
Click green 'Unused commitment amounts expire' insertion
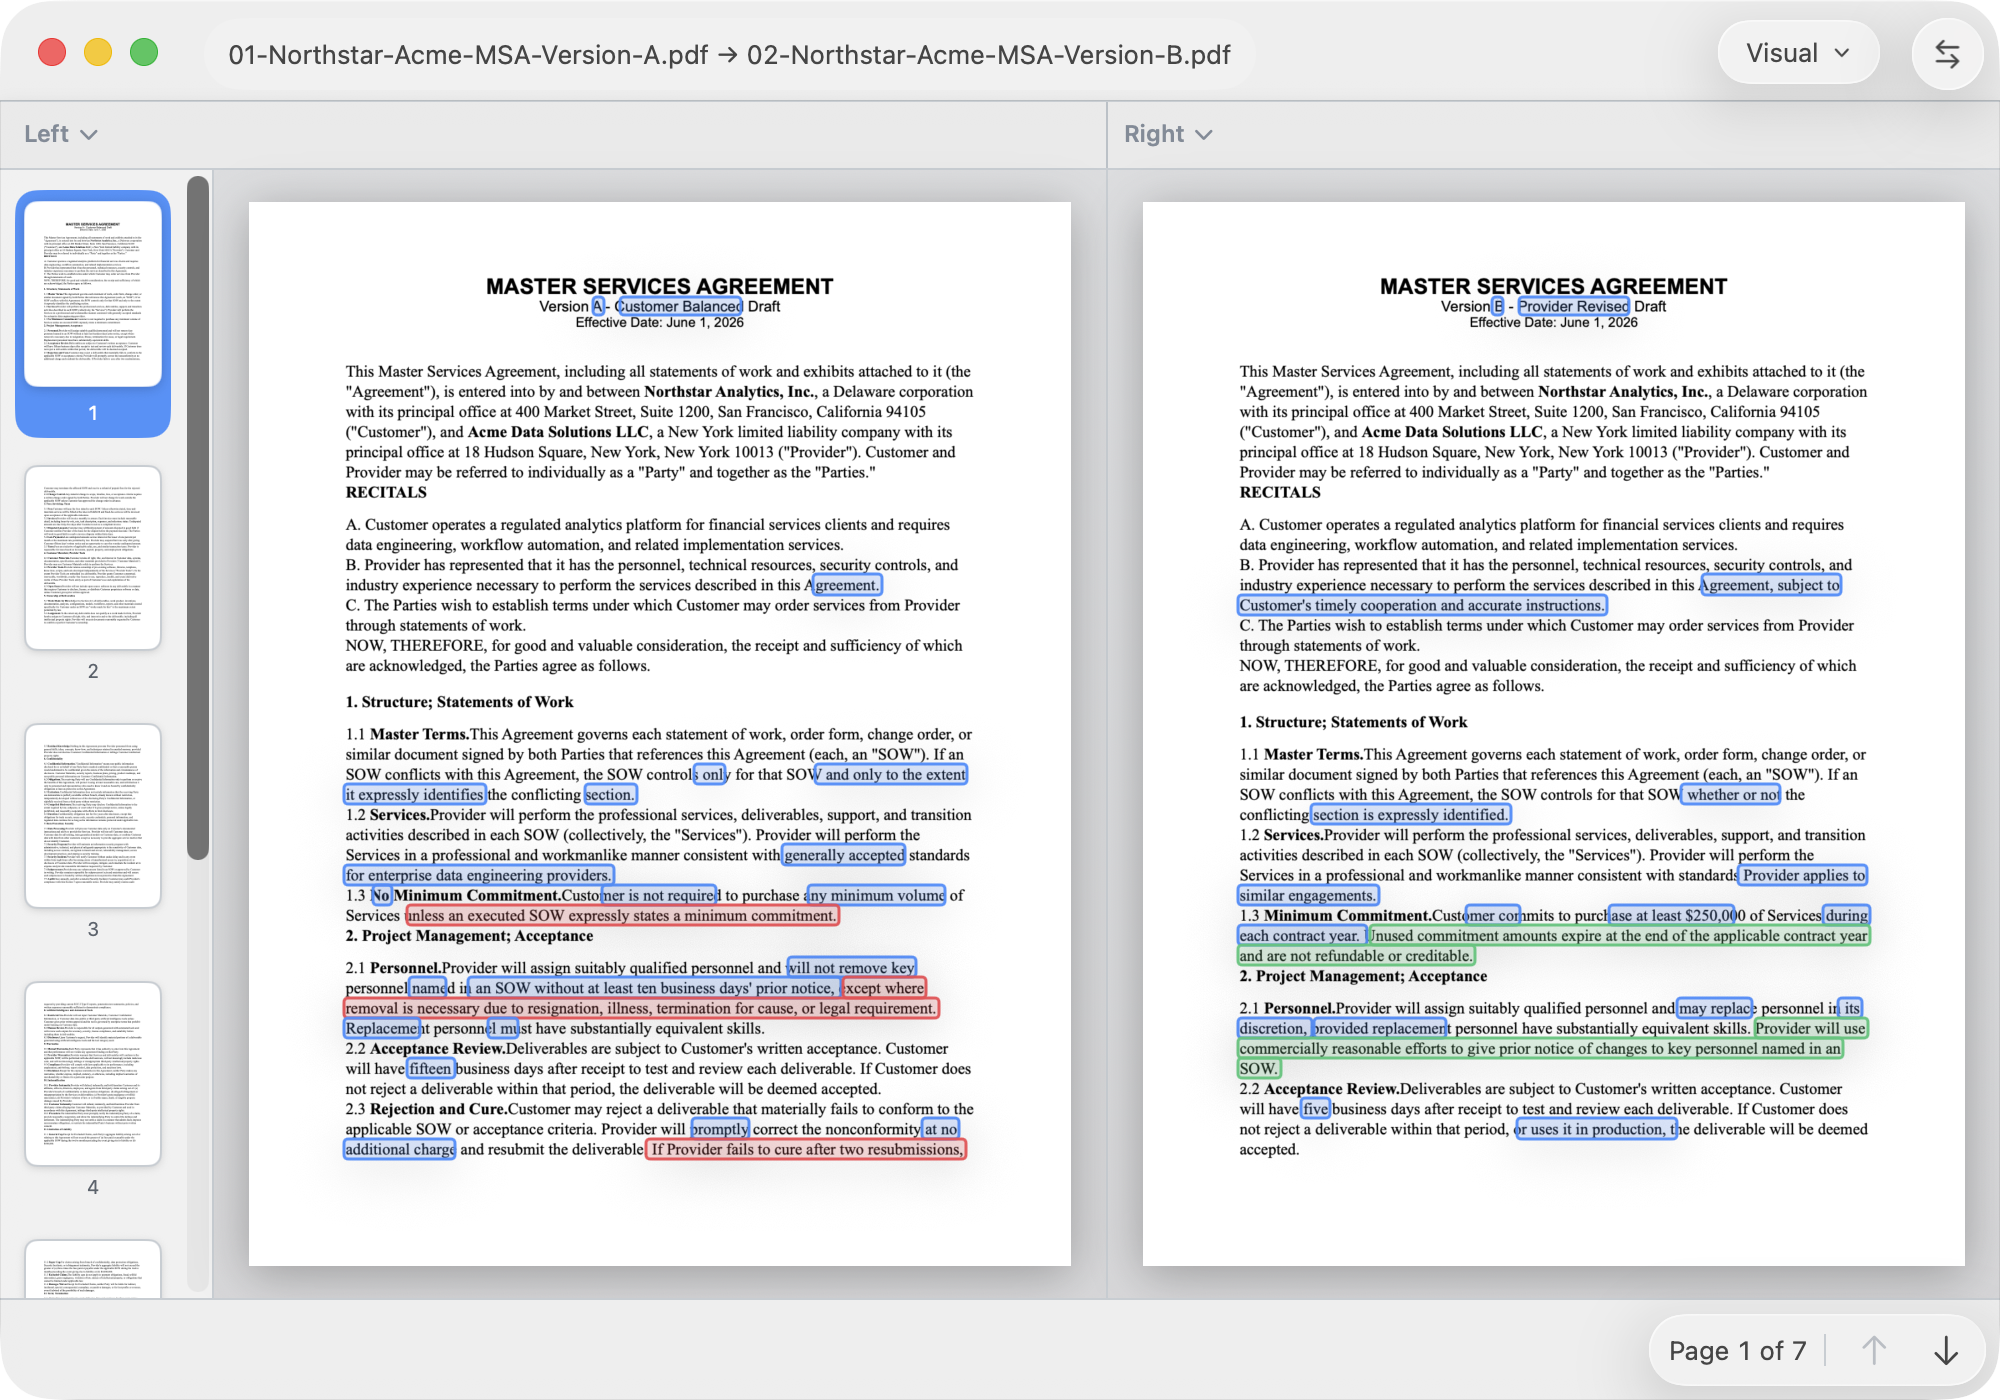[1617, 935]
